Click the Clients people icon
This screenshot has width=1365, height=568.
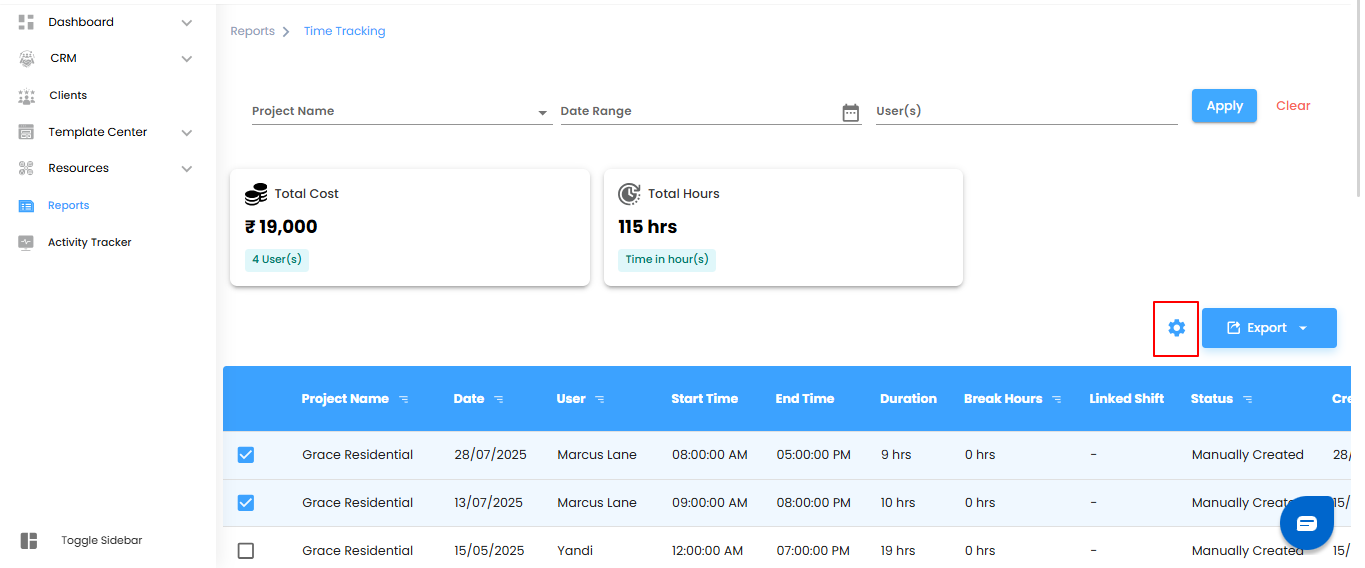pyautogui.click(x=27, y=96)
